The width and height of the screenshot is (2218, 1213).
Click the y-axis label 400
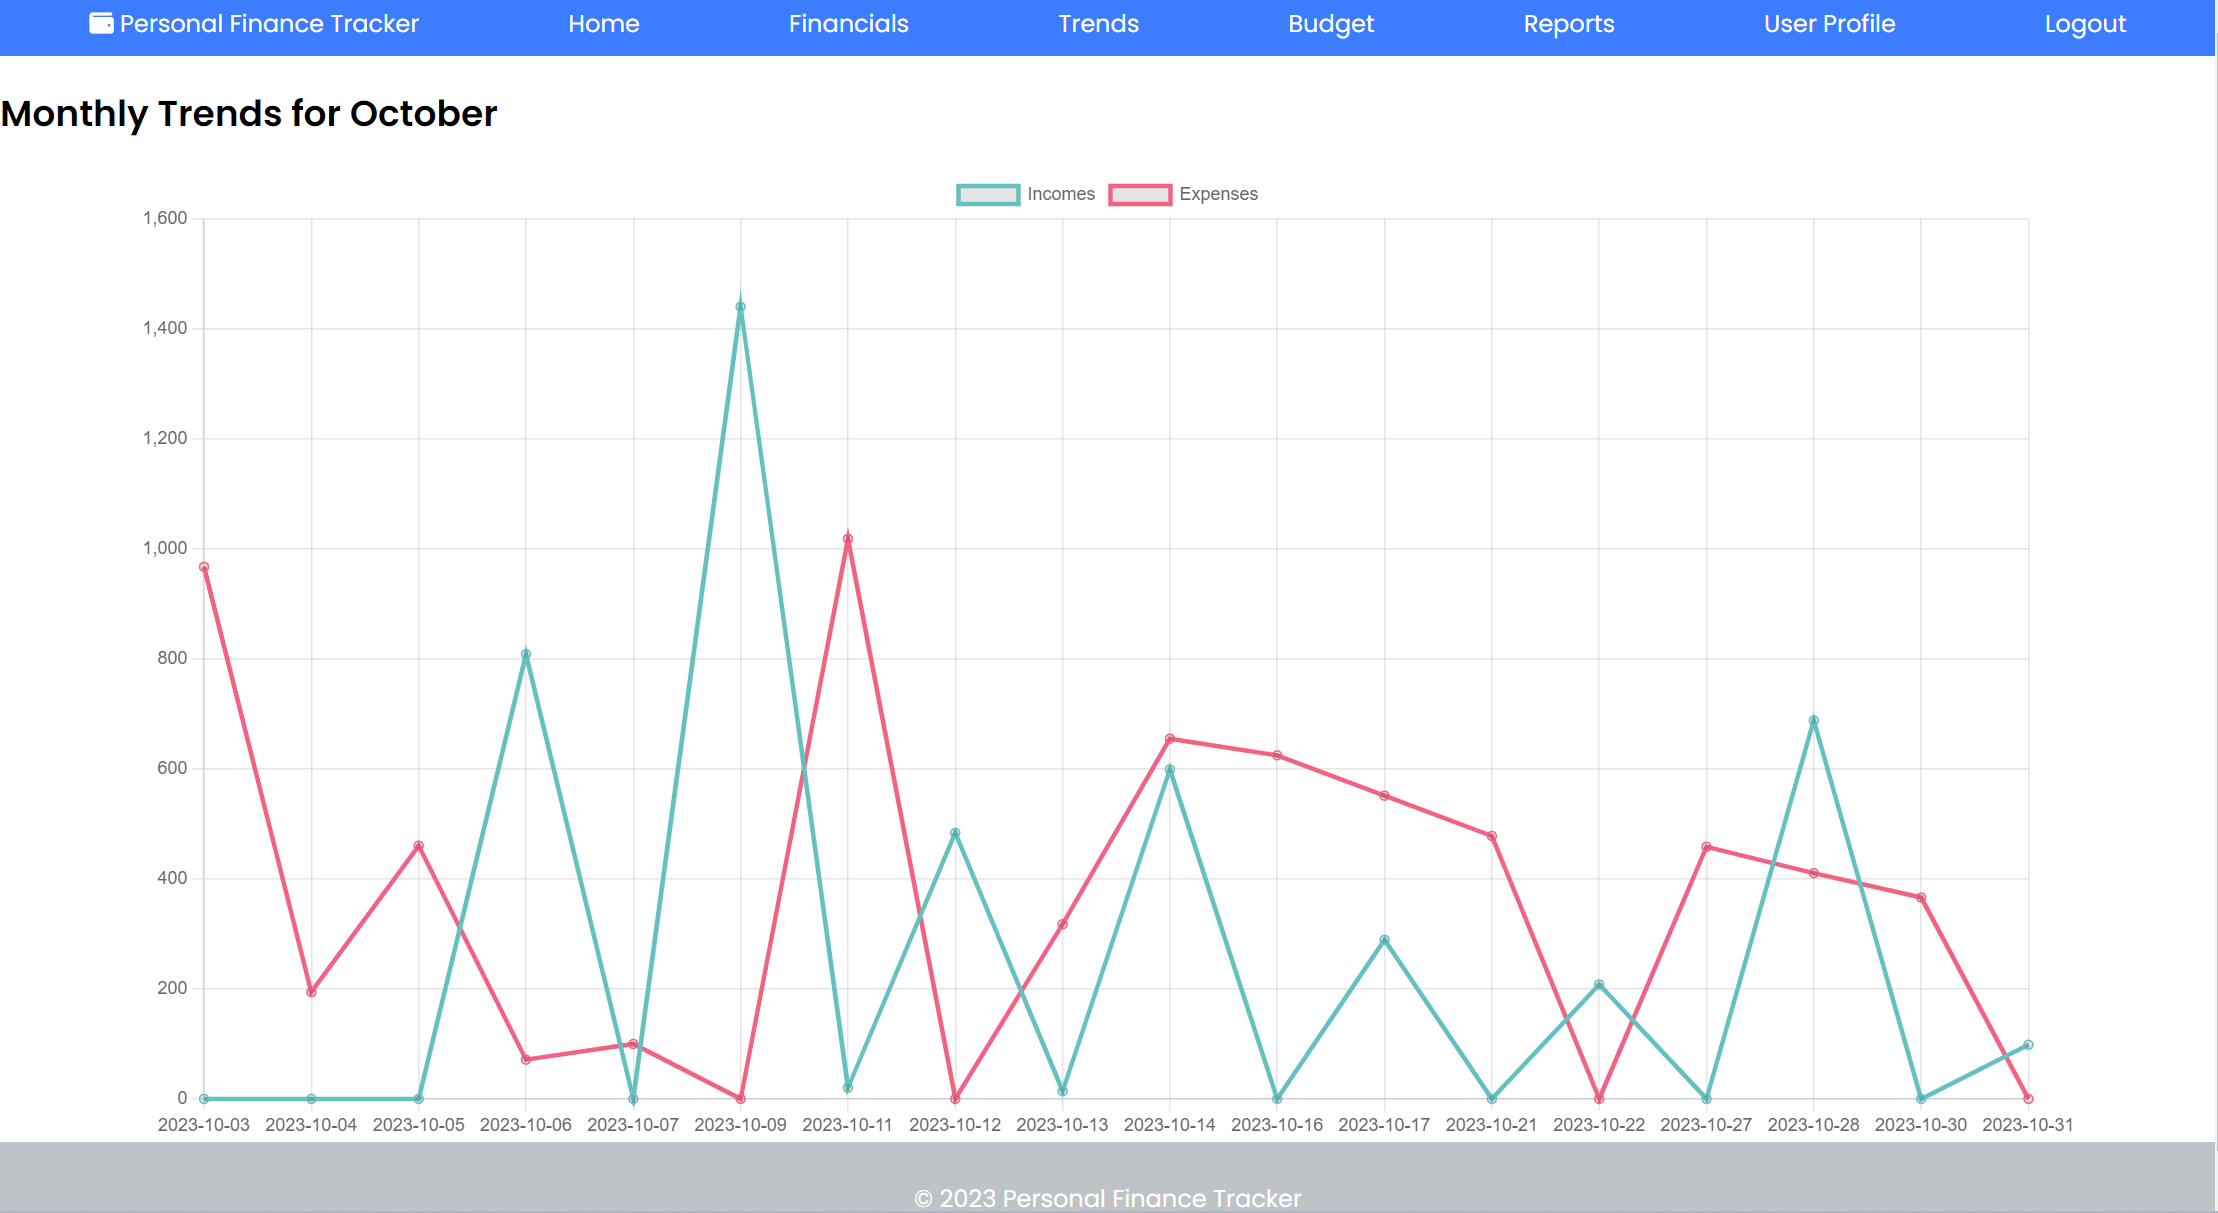172,878
